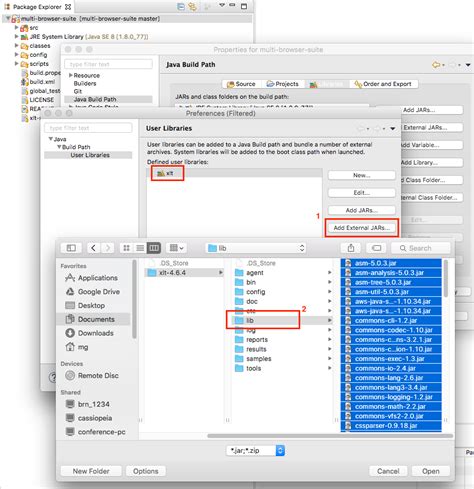The height and width of the screenshot is (489, 474).
Task: Toggle the sidebar in the file dialog
Action: point(71,248)
